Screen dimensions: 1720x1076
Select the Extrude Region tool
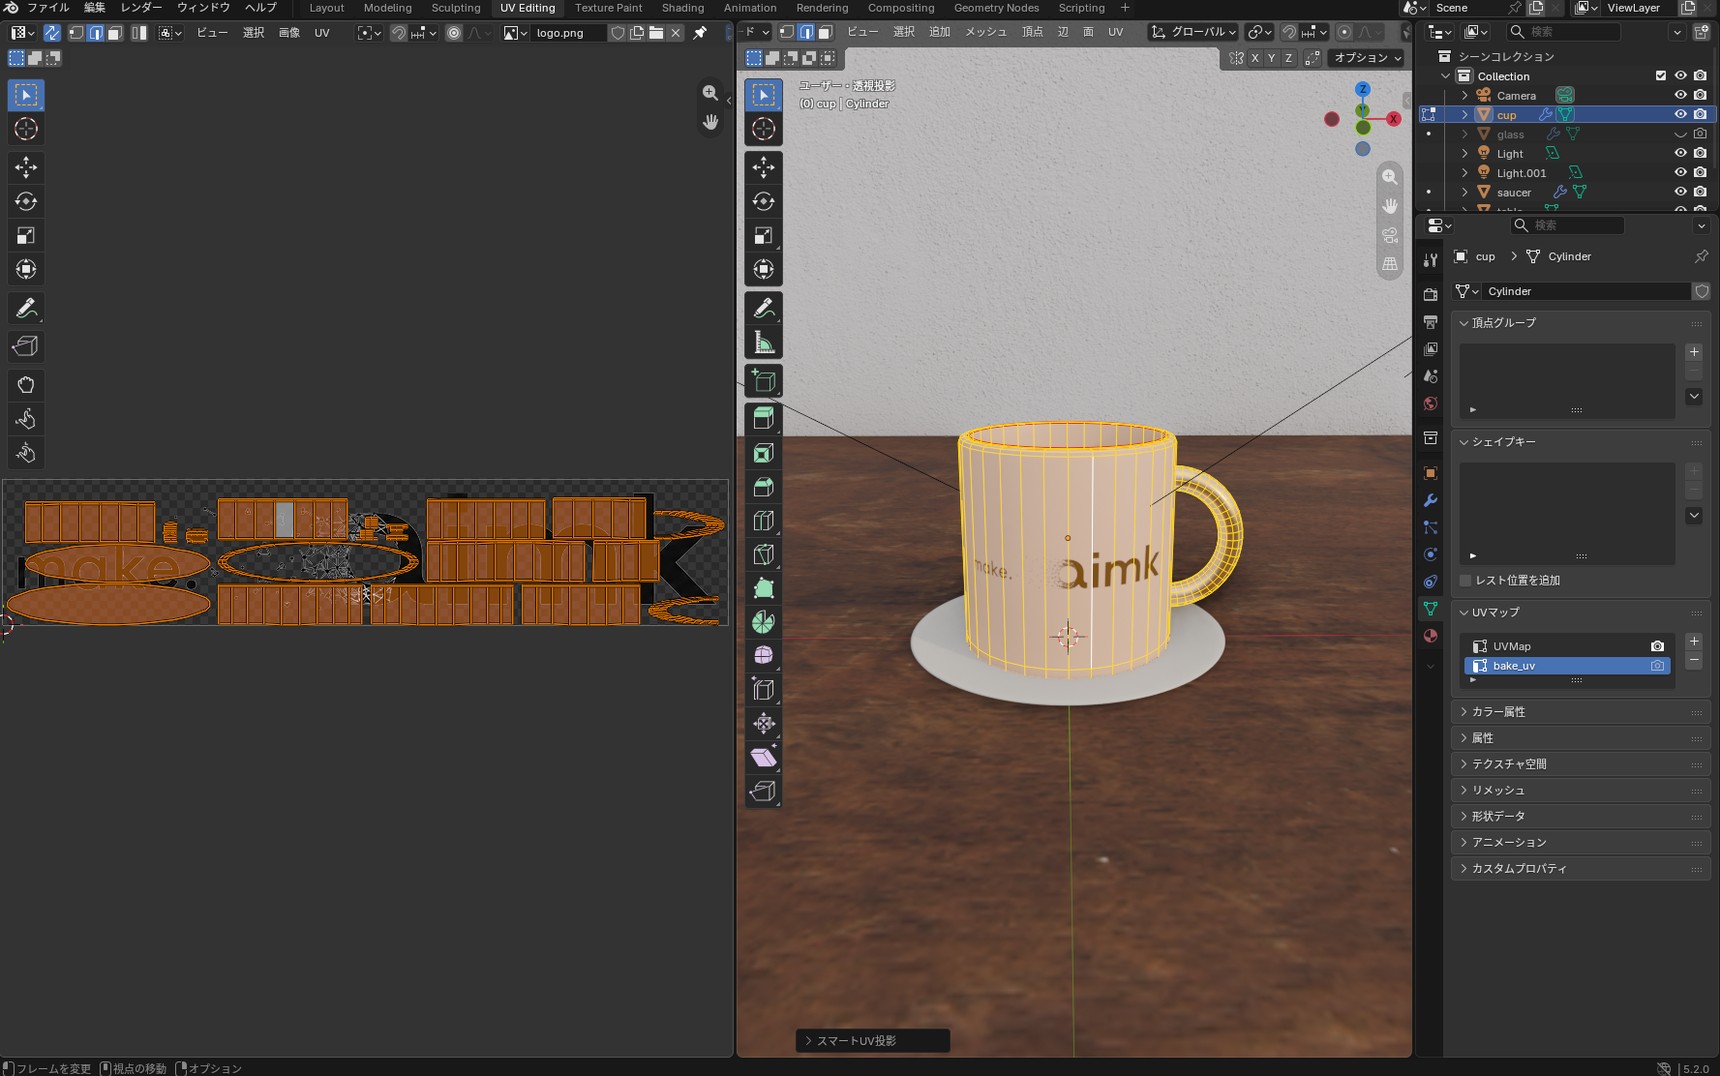[764, 419]
